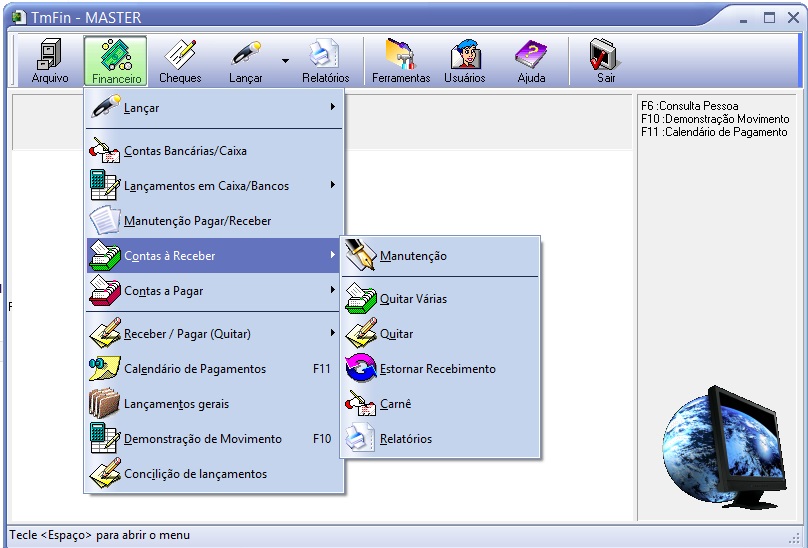Open Ajuda help book icon

531,61
